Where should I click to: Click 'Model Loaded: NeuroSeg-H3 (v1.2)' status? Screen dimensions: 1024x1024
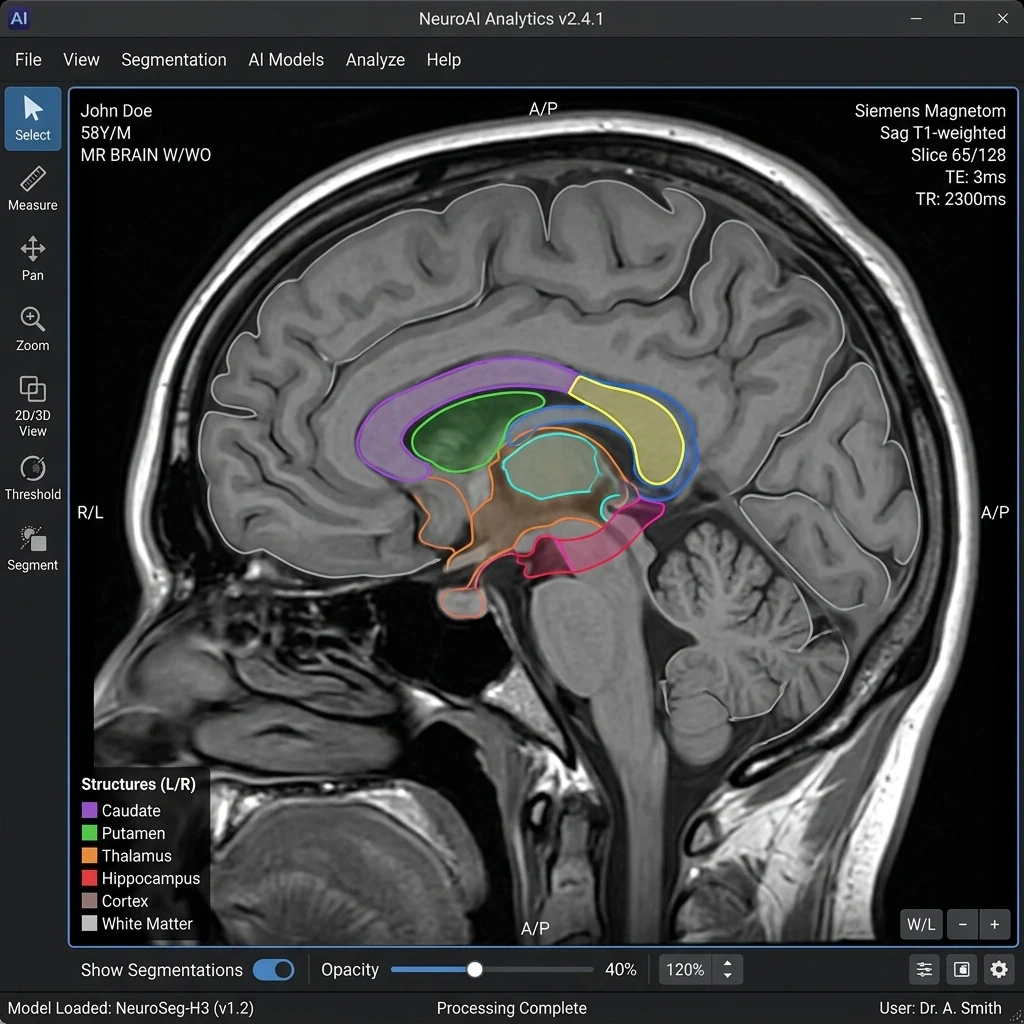point(131,1008)
